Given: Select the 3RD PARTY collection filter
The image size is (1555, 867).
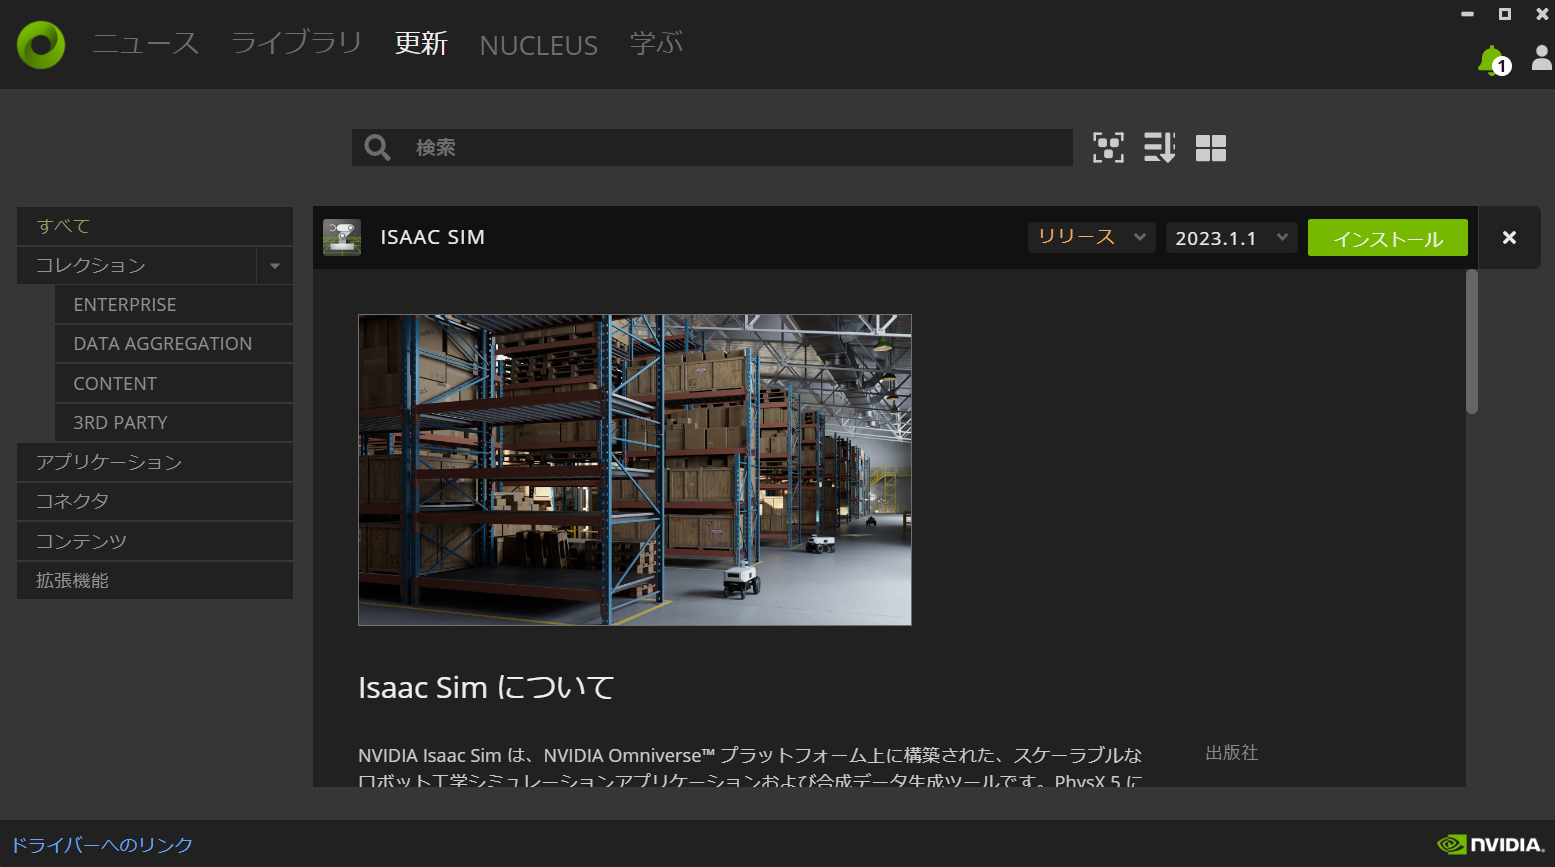Looking at the screenshot, I should [120, 422].
